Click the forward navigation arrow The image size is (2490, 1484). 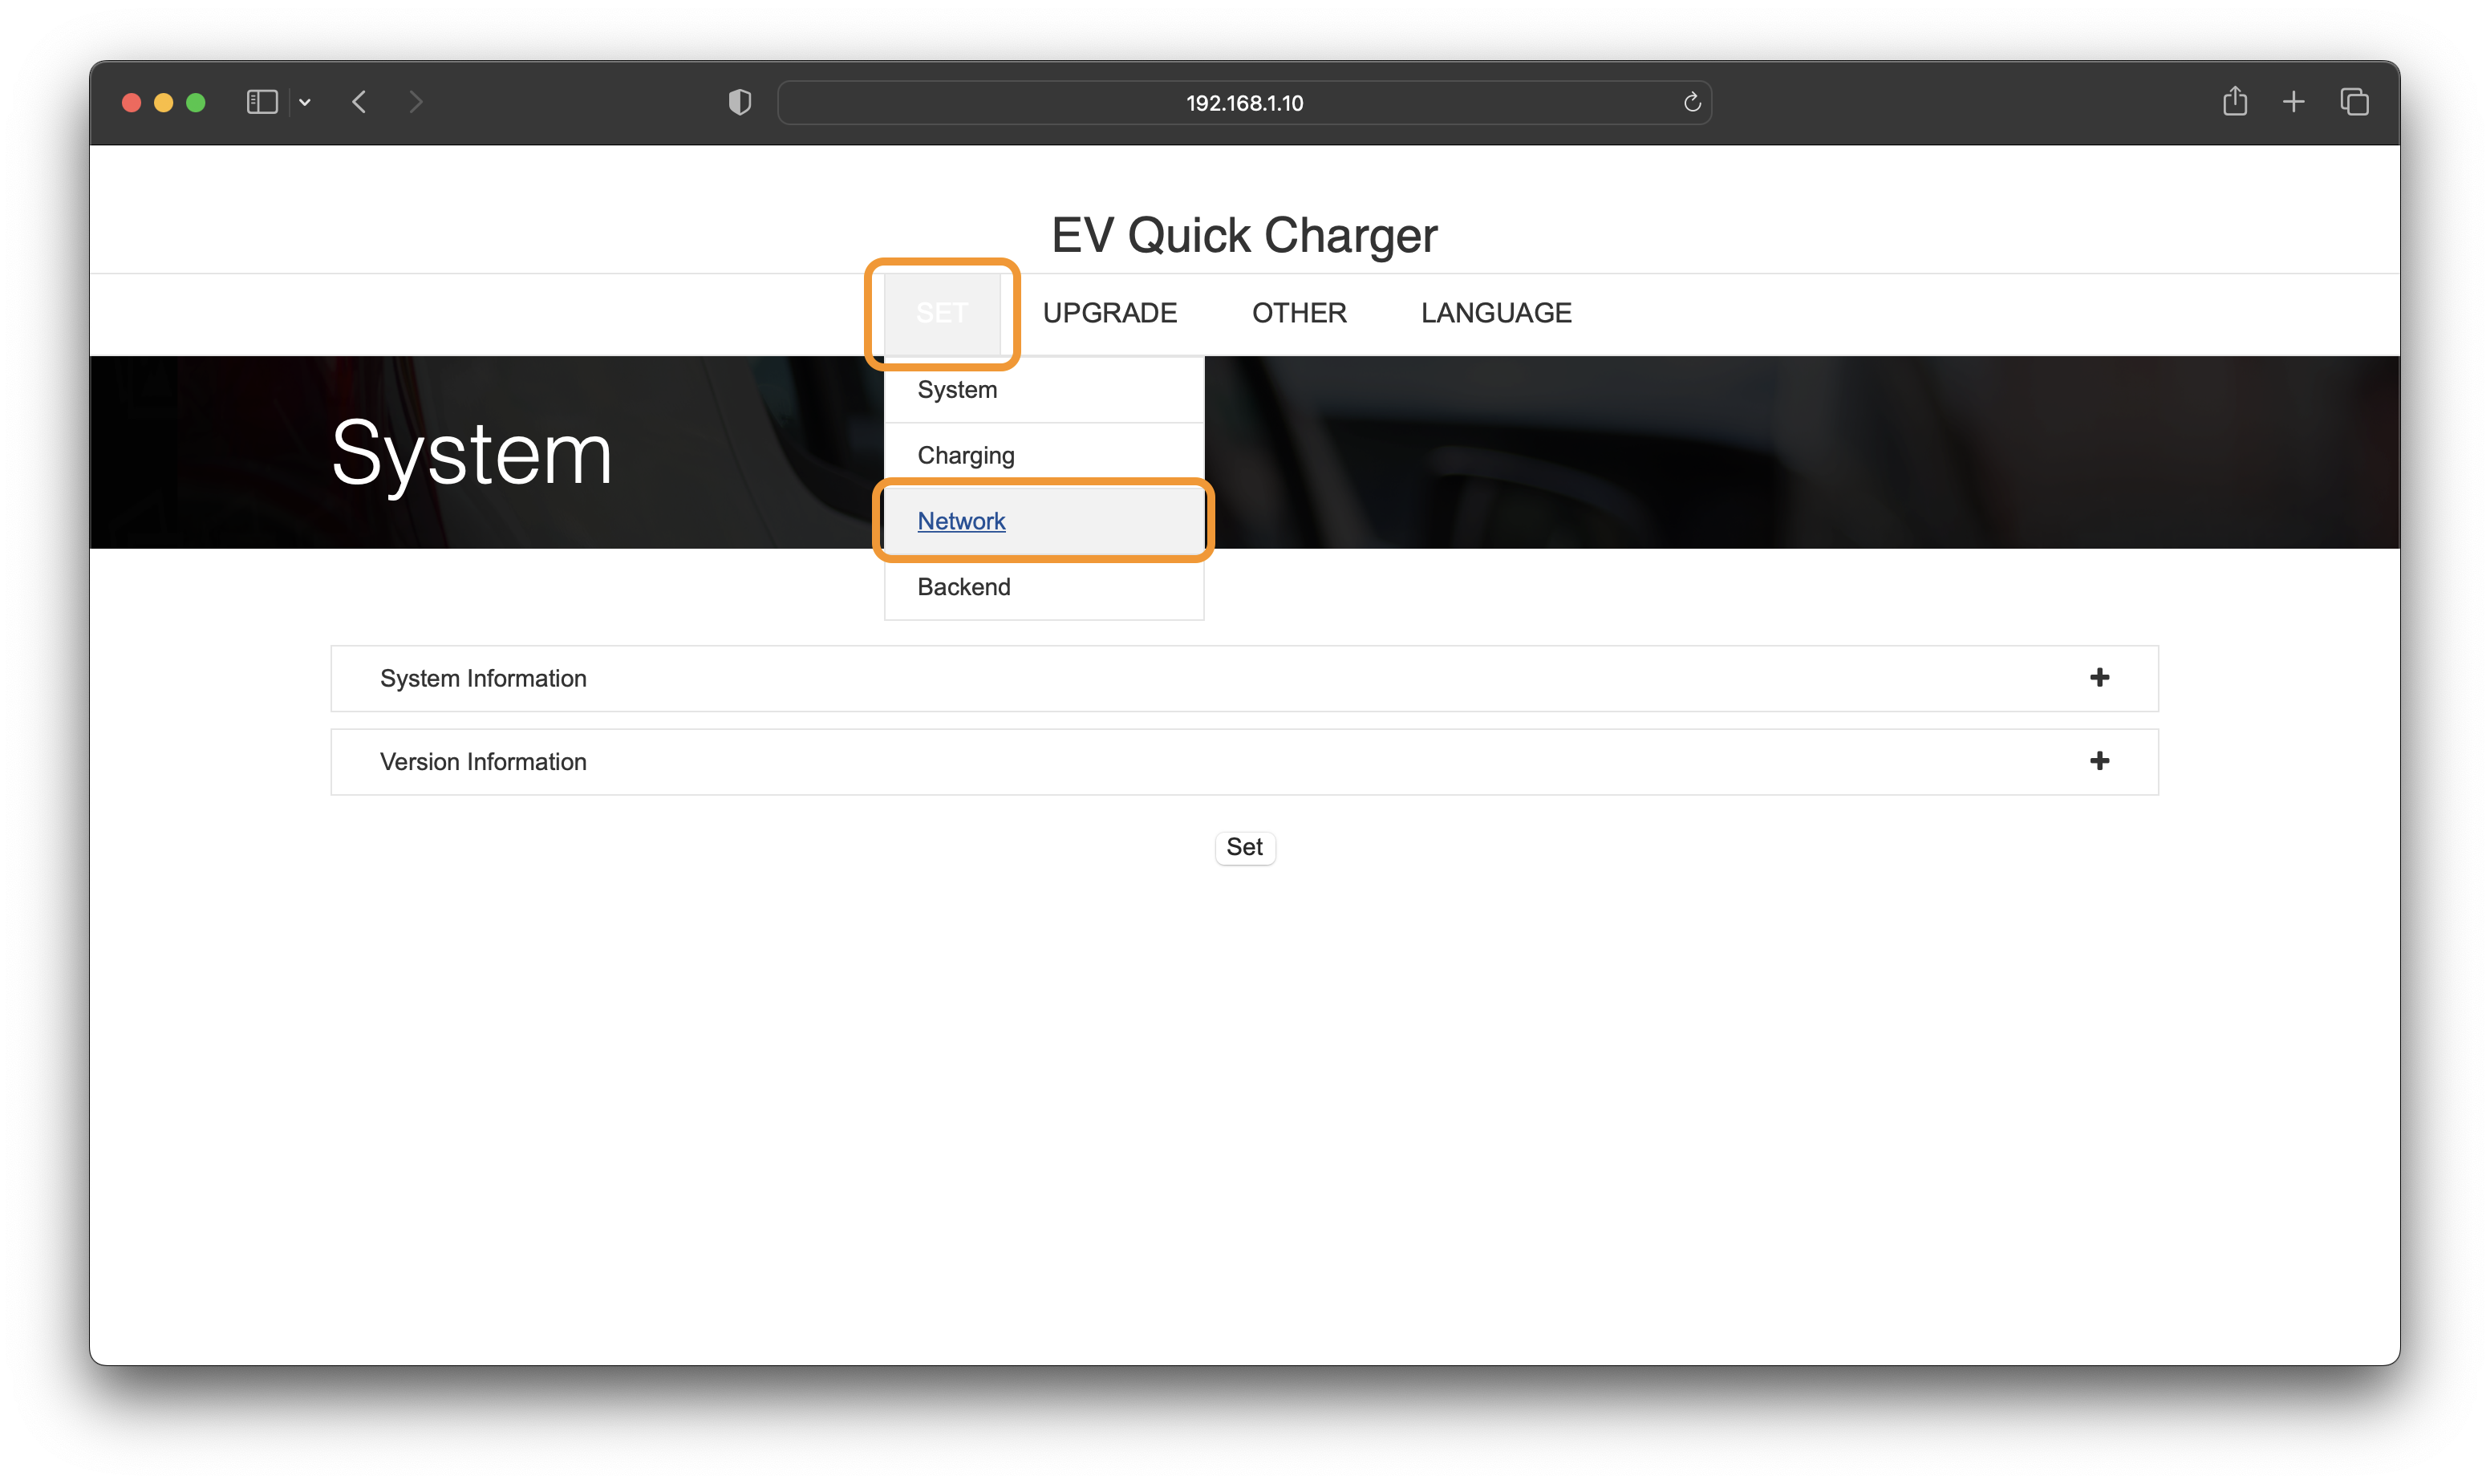[x=416, y=102]
